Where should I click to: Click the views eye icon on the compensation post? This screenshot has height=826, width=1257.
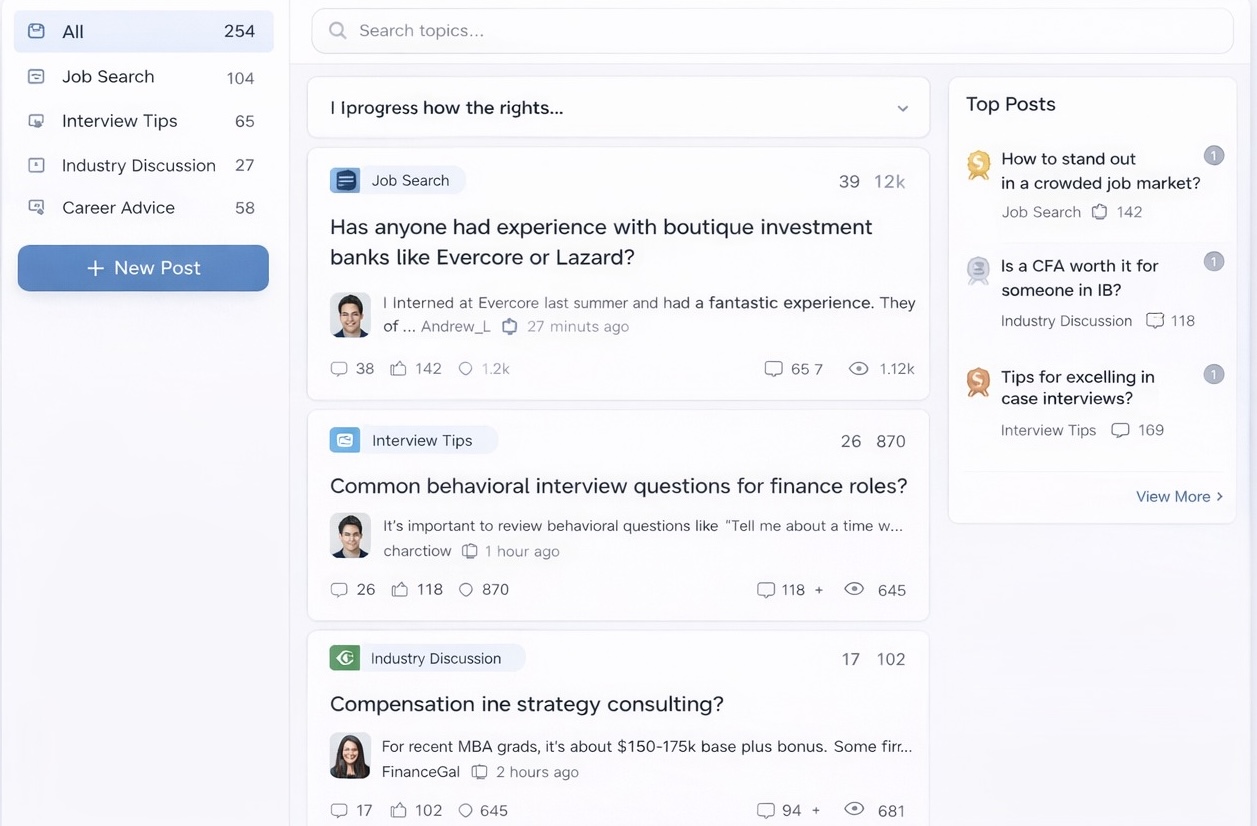pos(857,810)
